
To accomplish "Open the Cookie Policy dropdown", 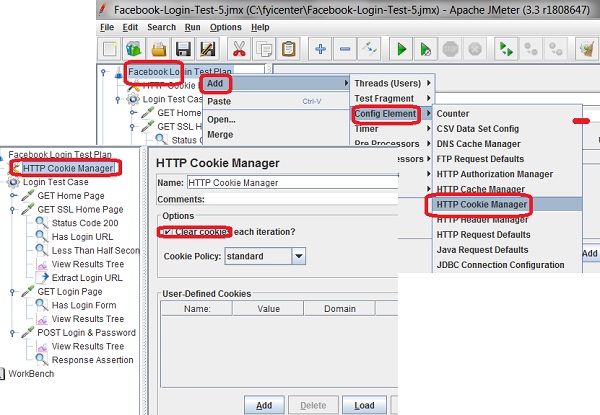I will click(x=298, y=256).
